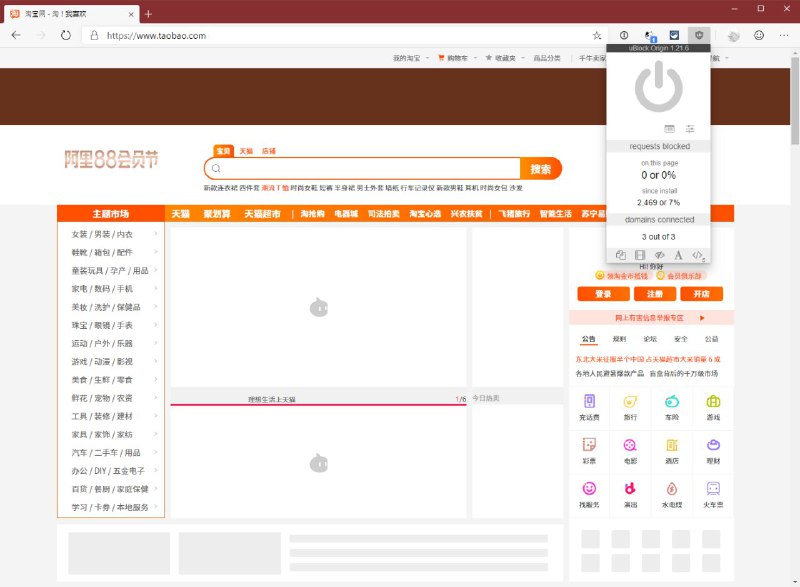Switch to the 规则 rules tab
This screenshot has height=587, width=800.
(x=619, y=339)
